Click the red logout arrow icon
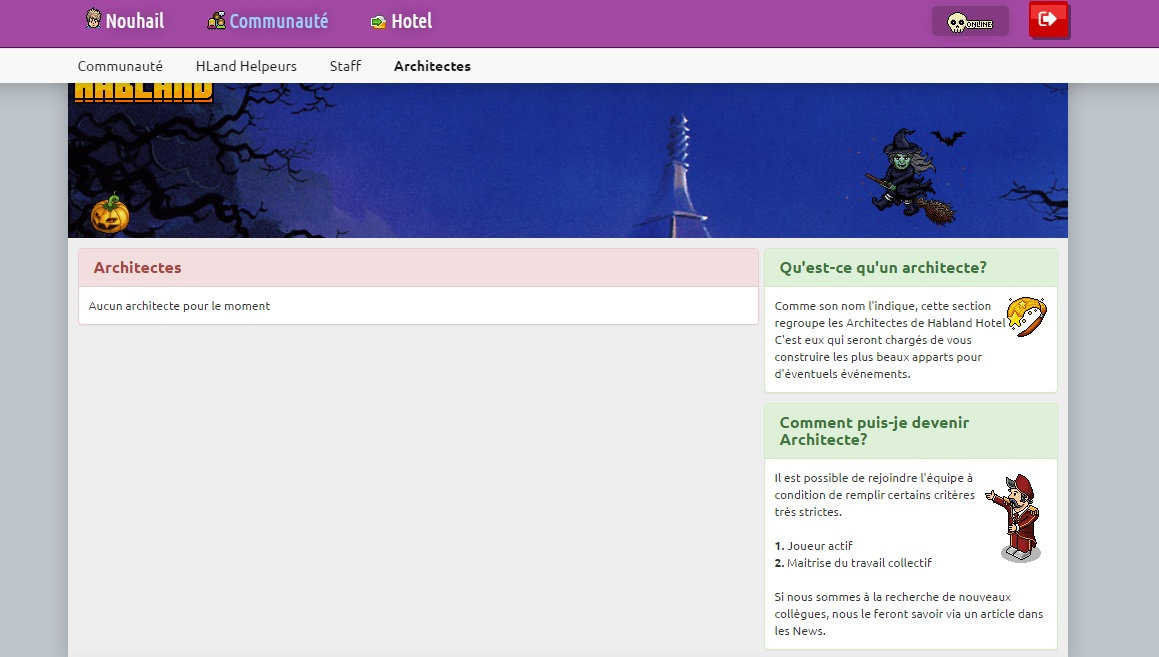The image size is (1159, 657). [x=1048, y=20]
